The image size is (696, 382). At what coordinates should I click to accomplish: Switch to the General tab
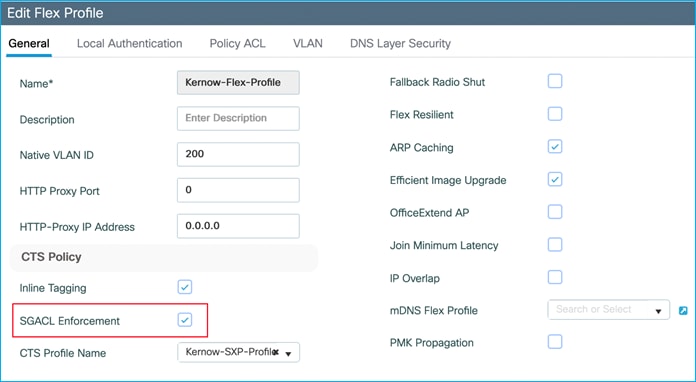coord(29,43)
